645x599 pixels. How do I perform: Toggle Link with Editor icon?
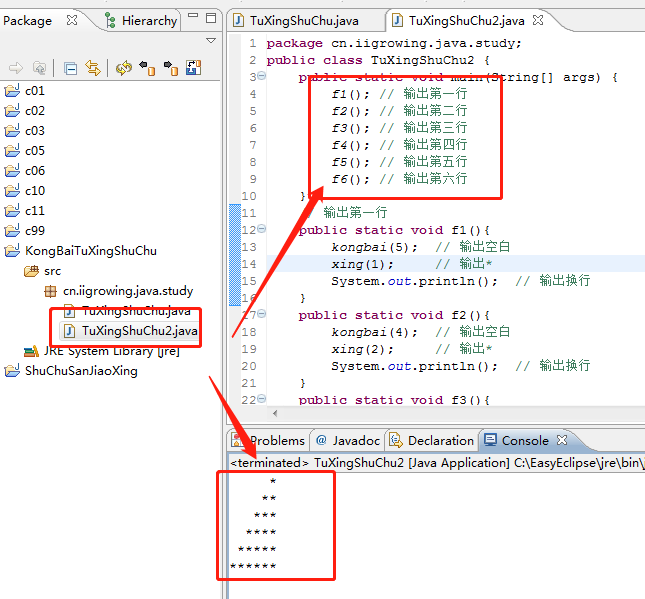click(x=93, y=68)
